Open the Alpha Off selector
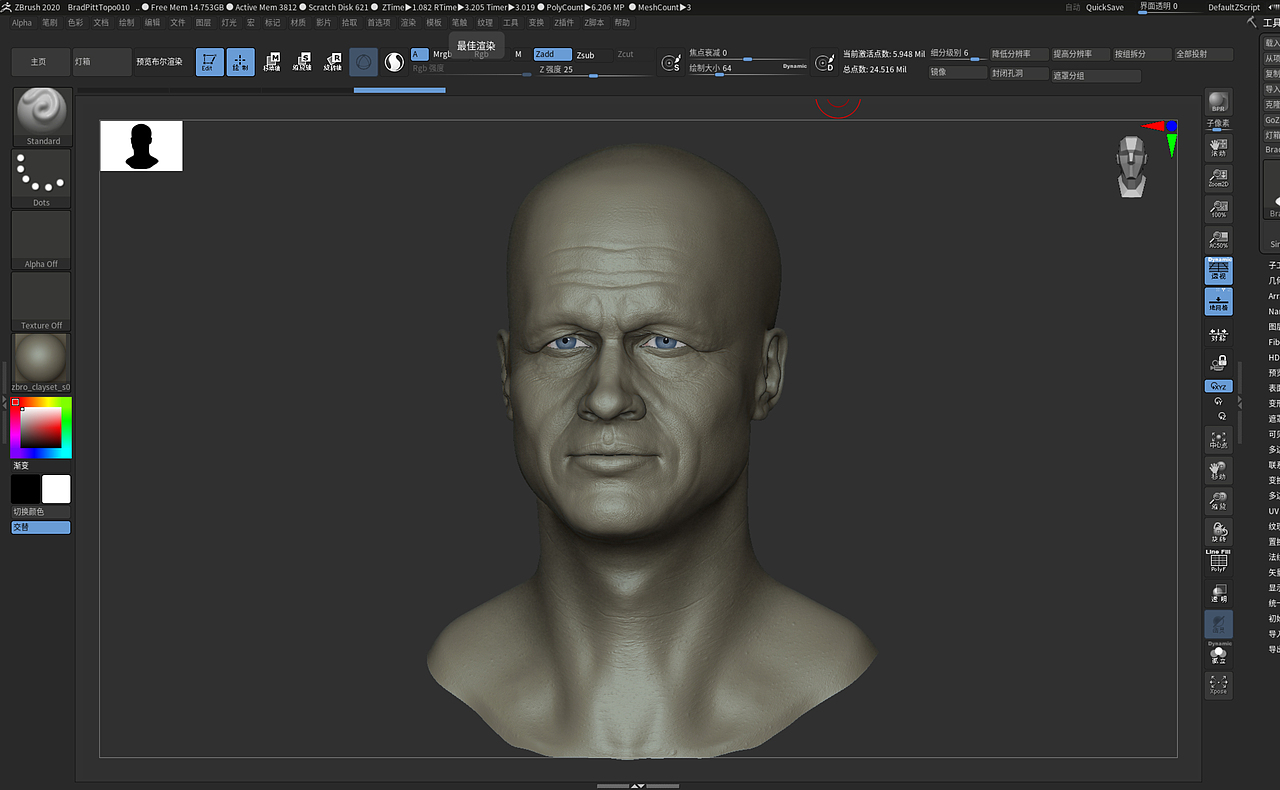The height and width of the screenshot is (790, 1280). coord(41,238)
